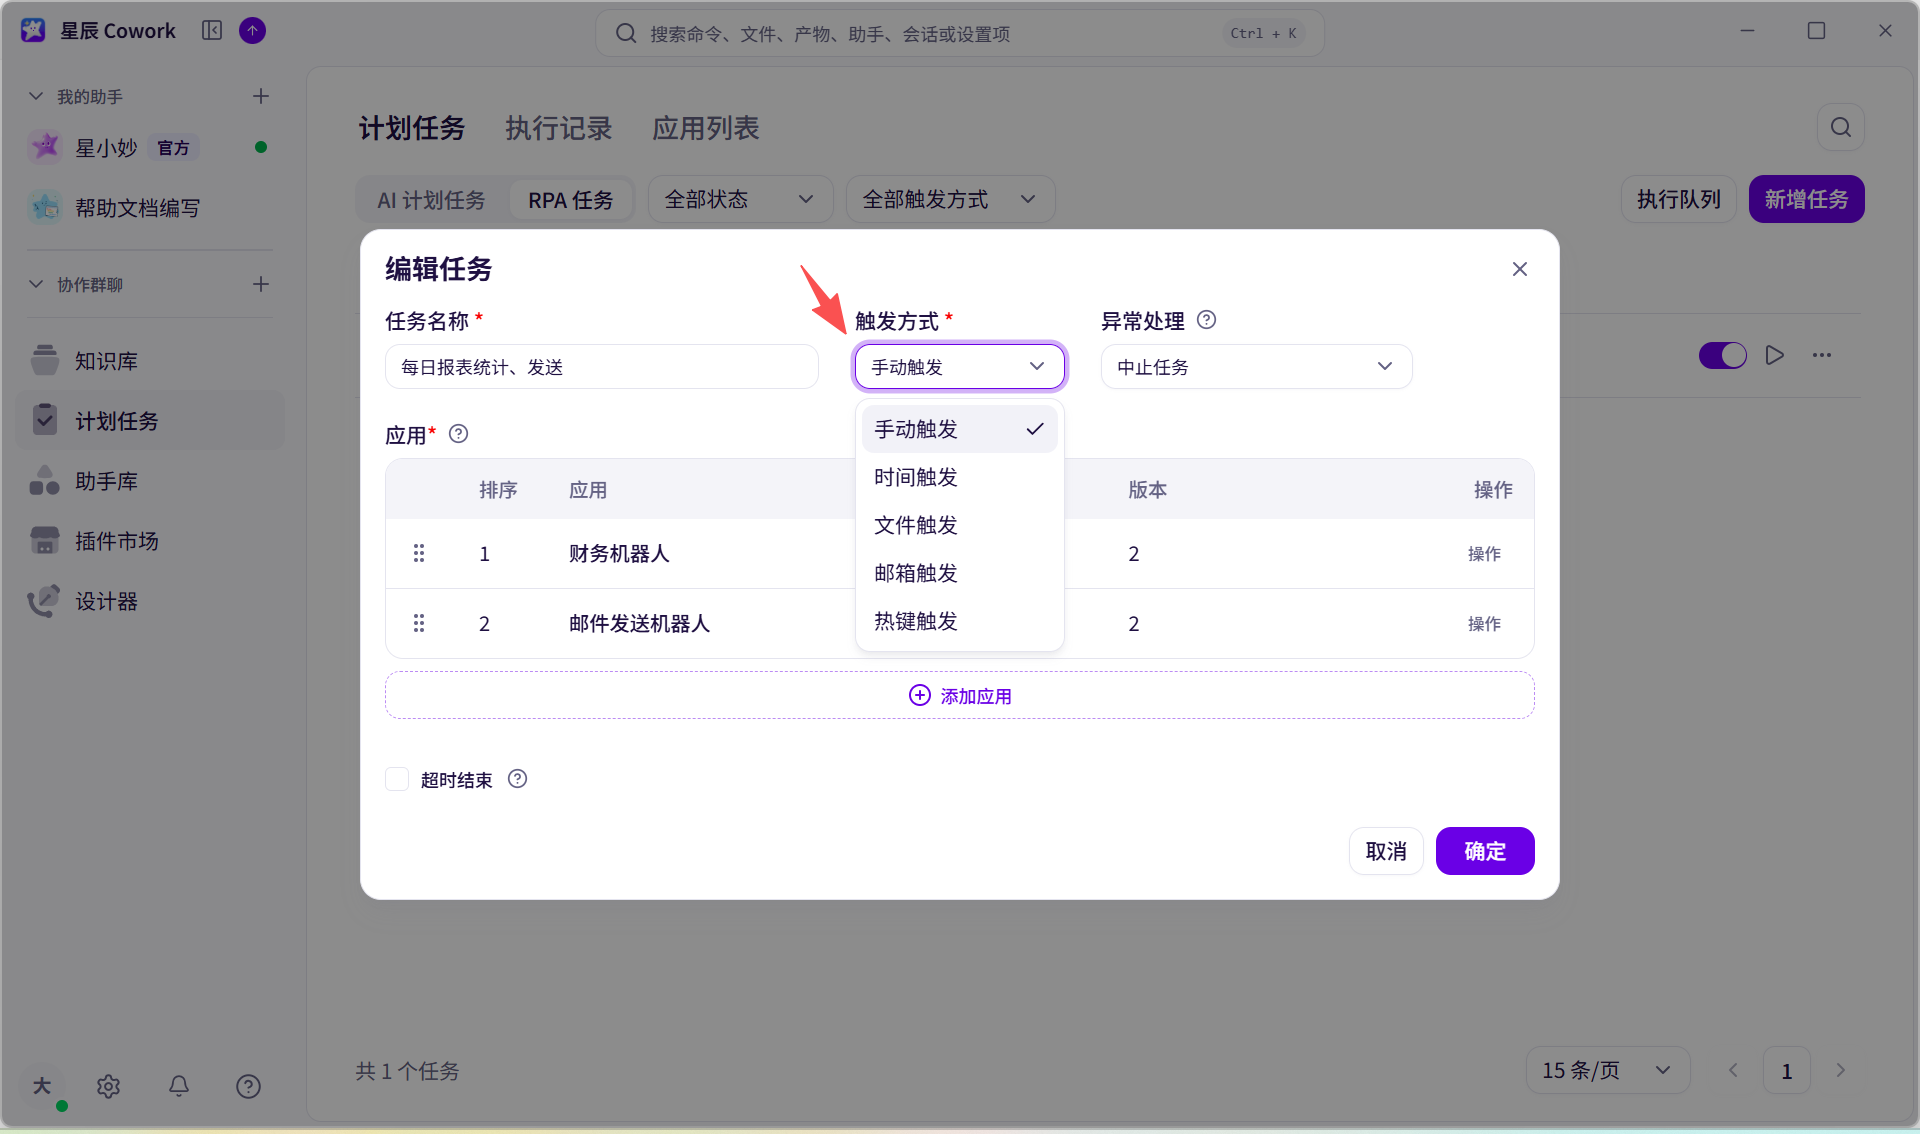Close the 编辑任务 dialog
1920x1134 pixels.
(x=1520, y=269)
